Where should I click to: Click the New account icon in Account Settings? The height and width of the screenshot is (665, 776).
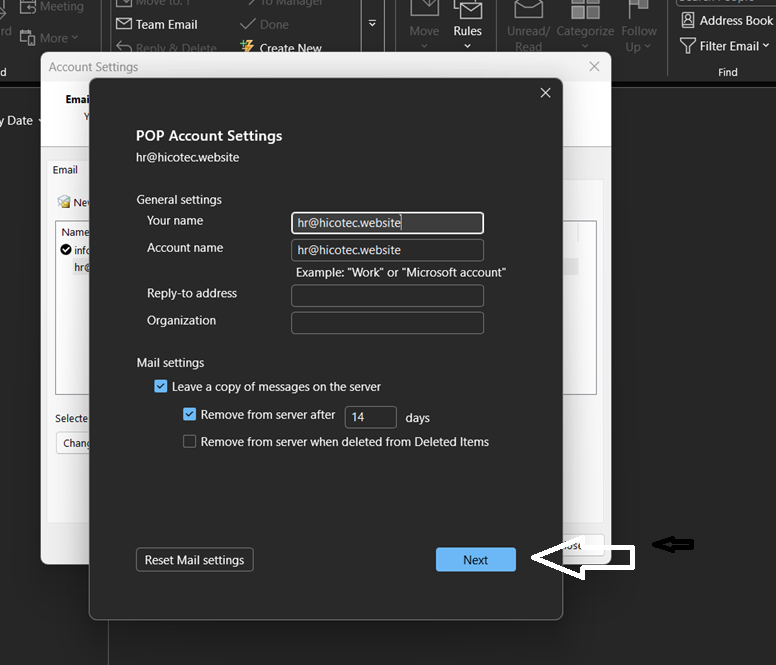click(64, 202)
